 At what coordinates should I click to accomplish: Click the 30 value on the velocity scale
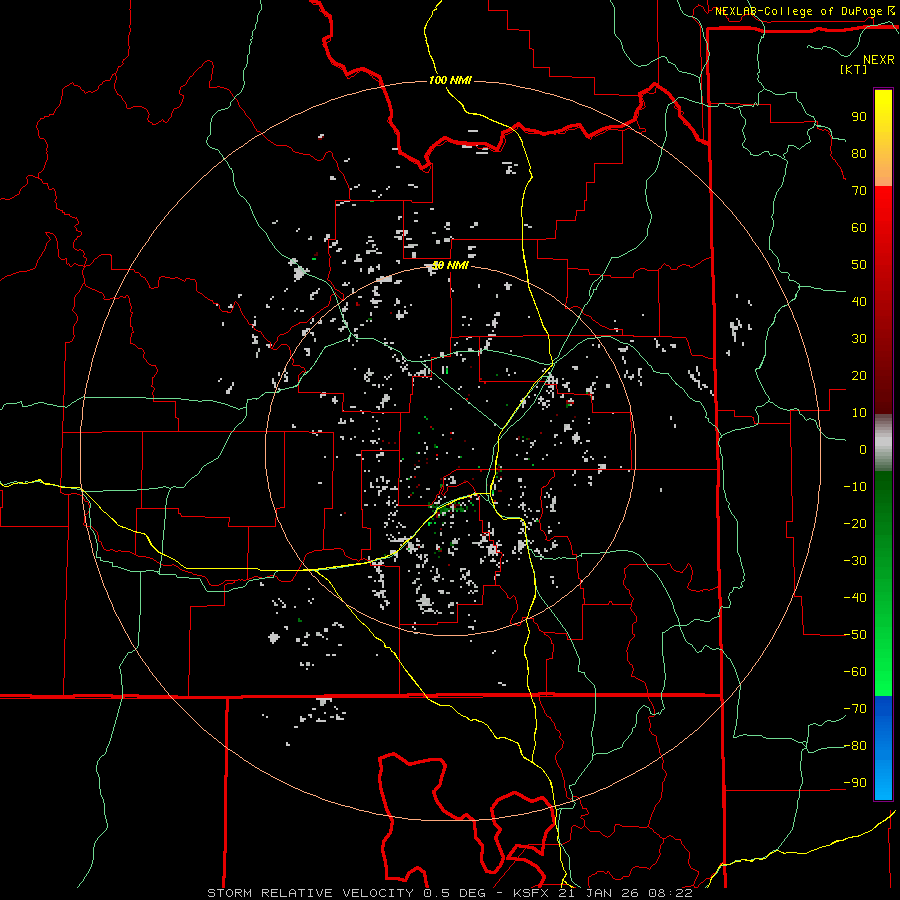tap(859, 339)
